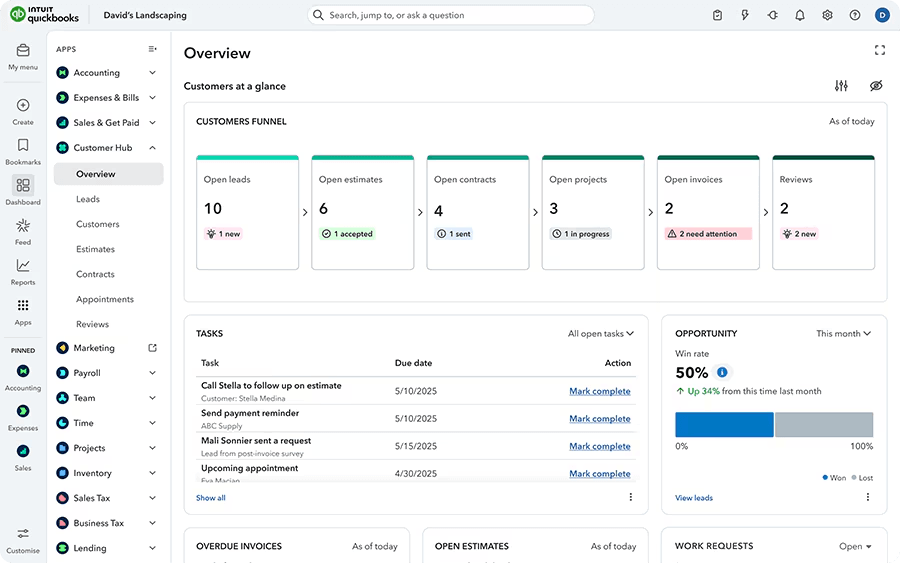Click the notifications bell icon
This screenshot has width=900, height=563.
click(x=800, y=15)
